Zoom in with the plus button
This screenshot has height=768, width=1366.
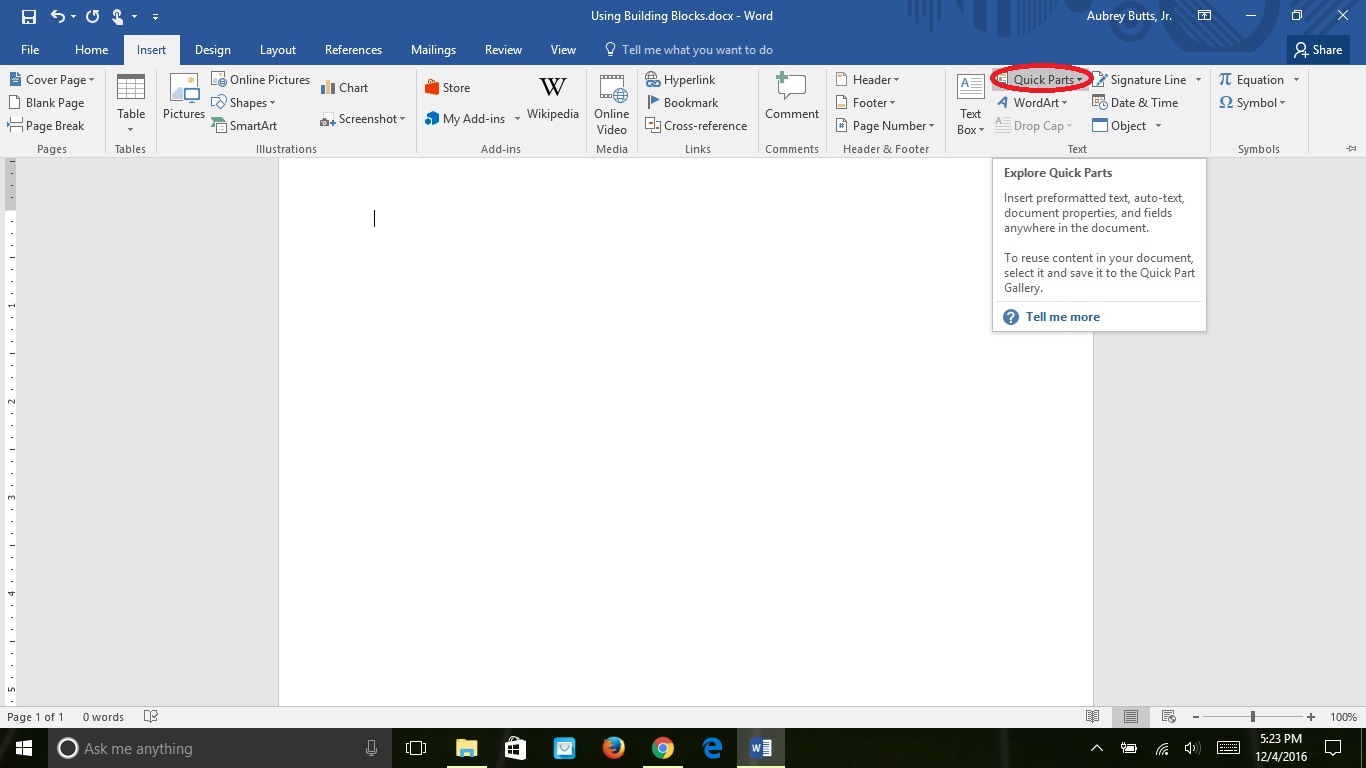pyautogui.click(x=1311, y=717)
